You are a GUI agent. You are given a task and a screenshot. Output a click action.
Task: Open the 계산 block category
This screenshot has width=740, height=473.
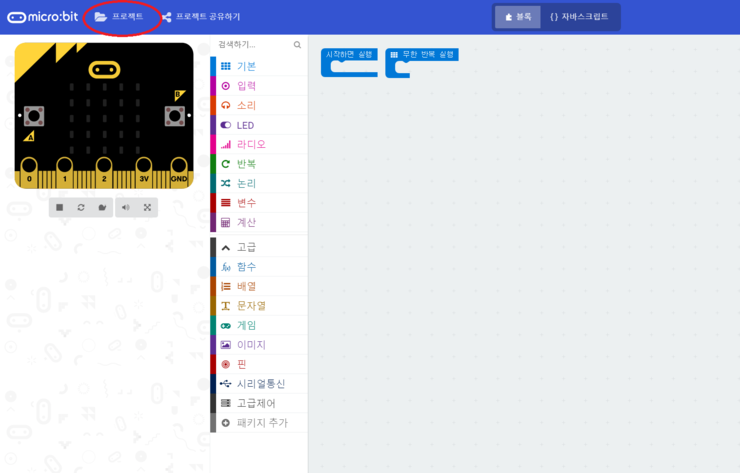tap(259, 222)
